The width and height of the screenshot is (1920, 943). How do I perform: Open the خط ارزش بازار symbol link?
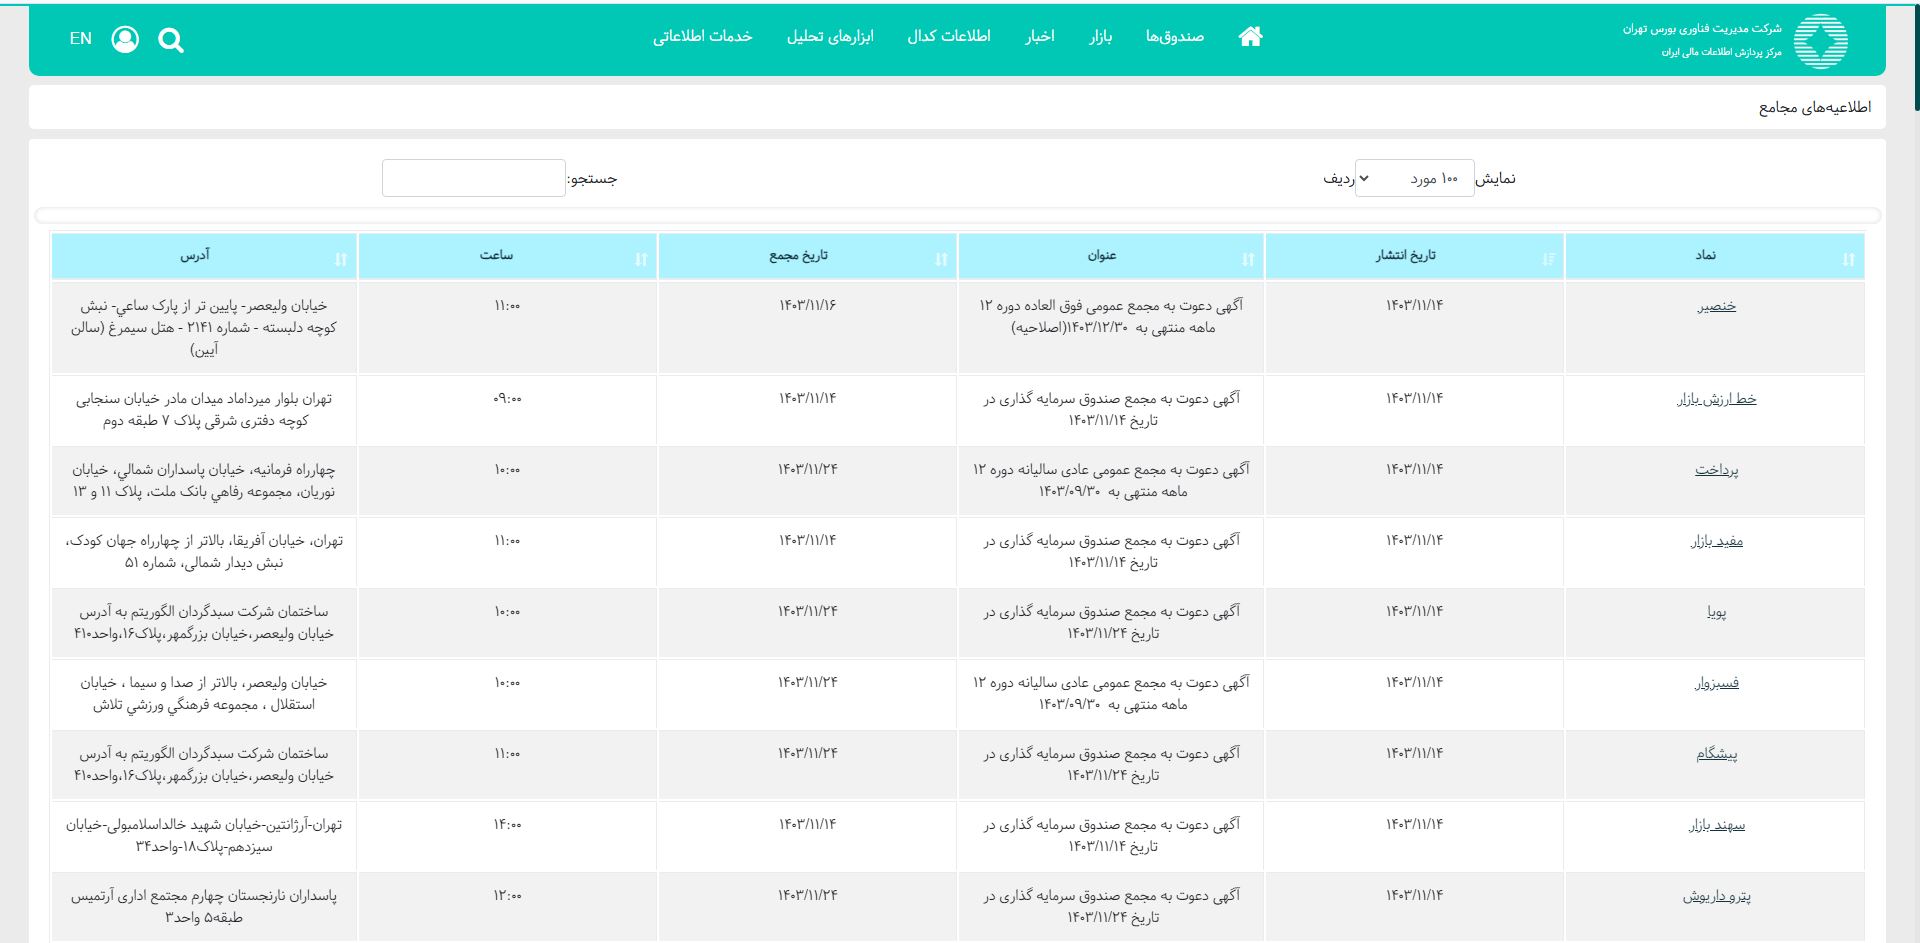1716,399
